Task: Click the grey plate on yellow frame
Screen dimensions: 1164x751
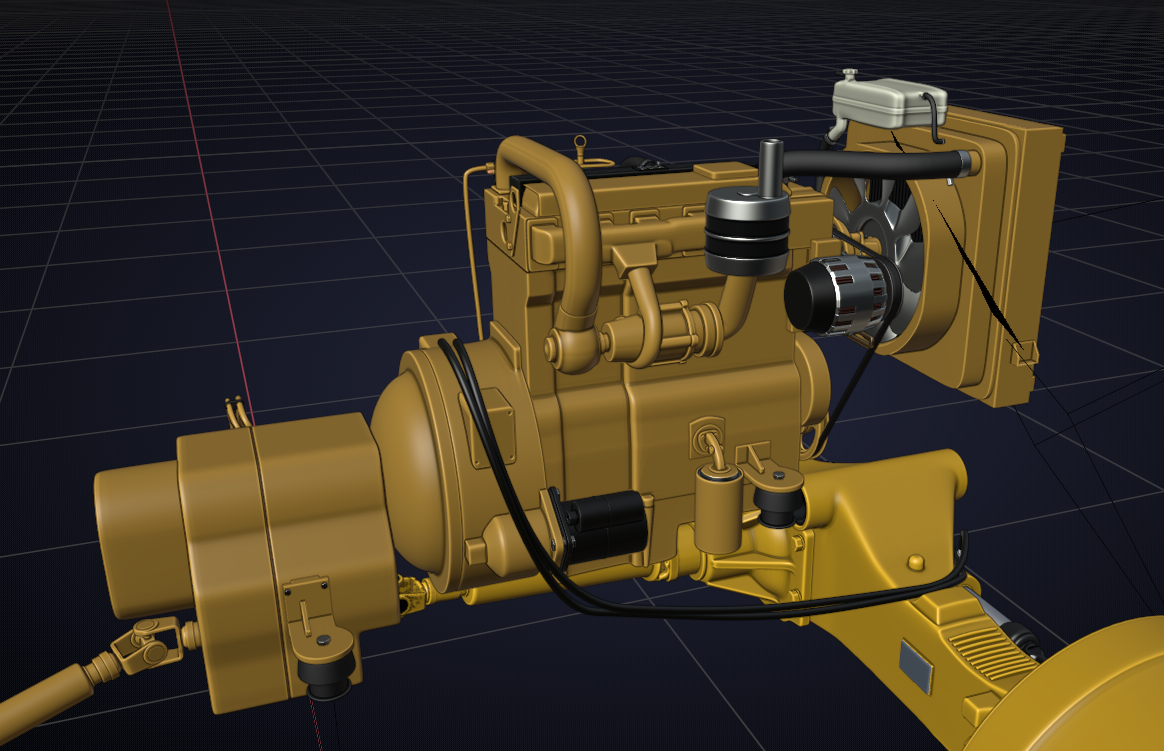Action: coord(915,666)
